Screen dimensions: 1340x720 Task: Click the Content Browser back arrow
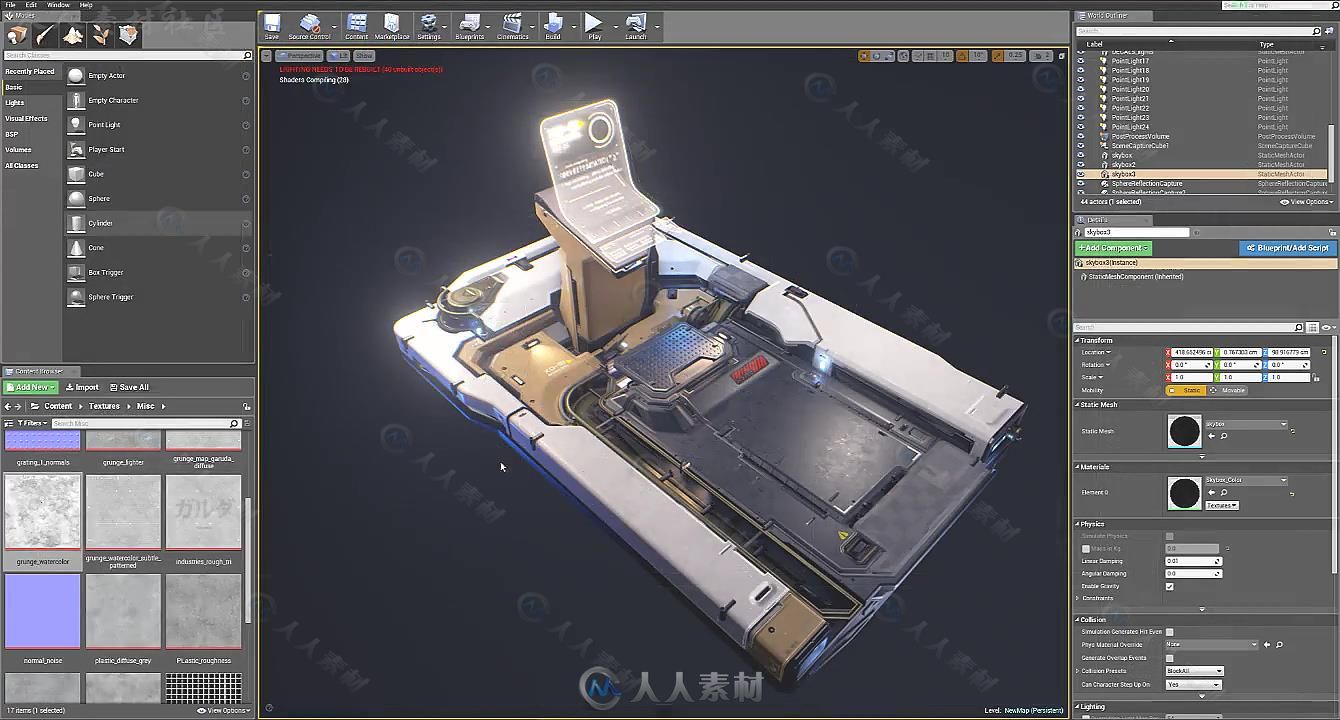tap(8, 406)
